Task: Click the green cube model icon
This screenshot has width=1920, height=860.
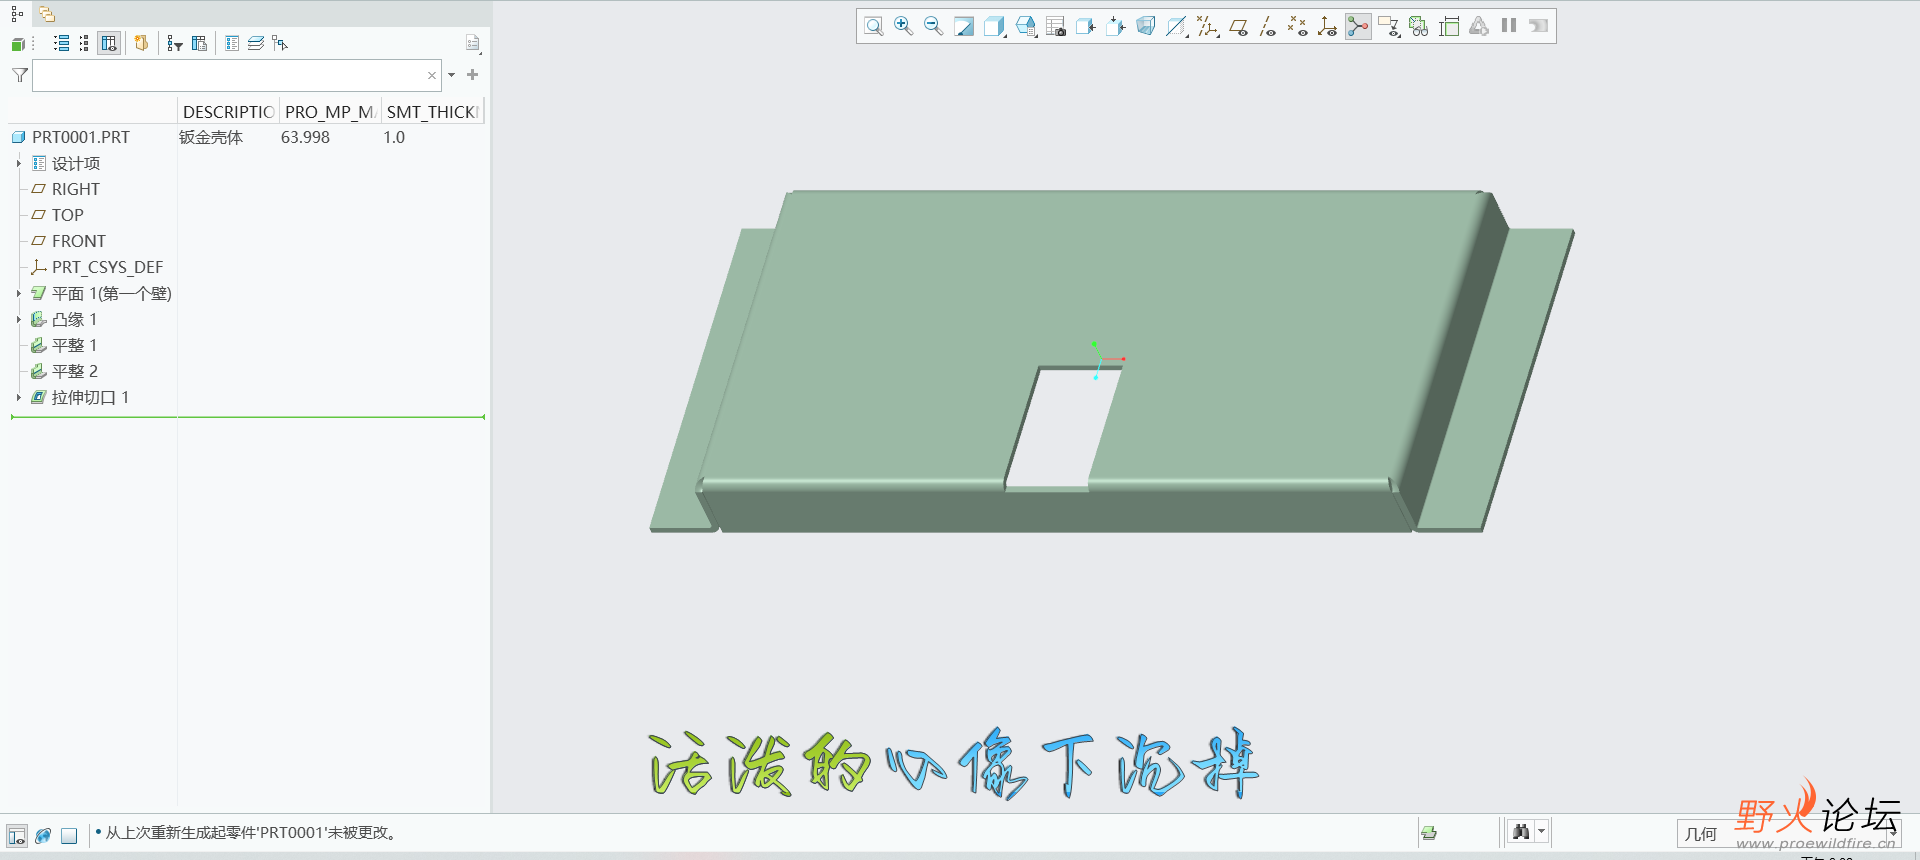Action: [x=18, y=44]
